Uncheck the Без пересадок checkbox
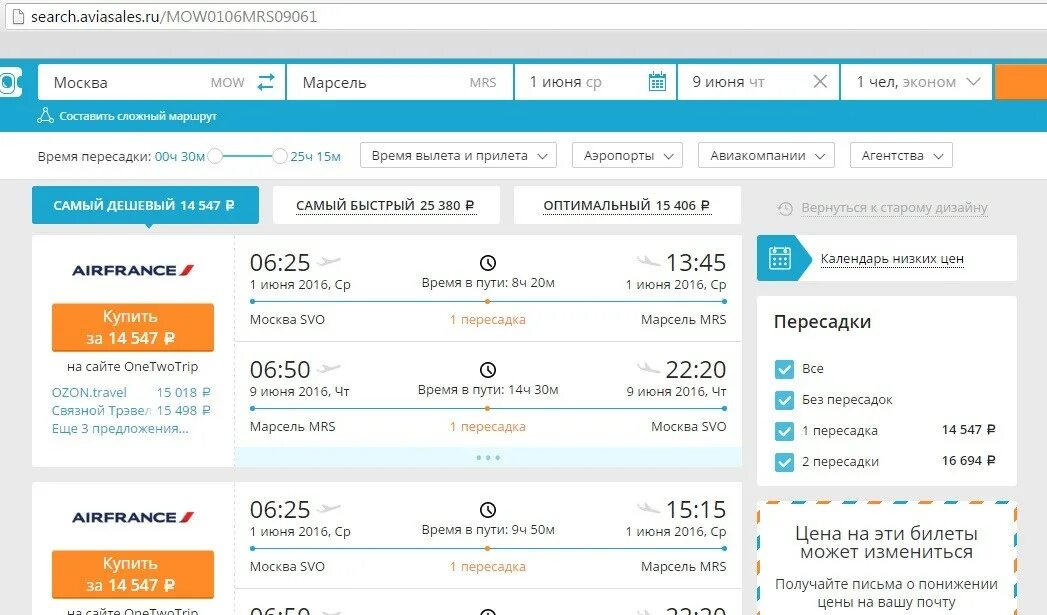 784,400
